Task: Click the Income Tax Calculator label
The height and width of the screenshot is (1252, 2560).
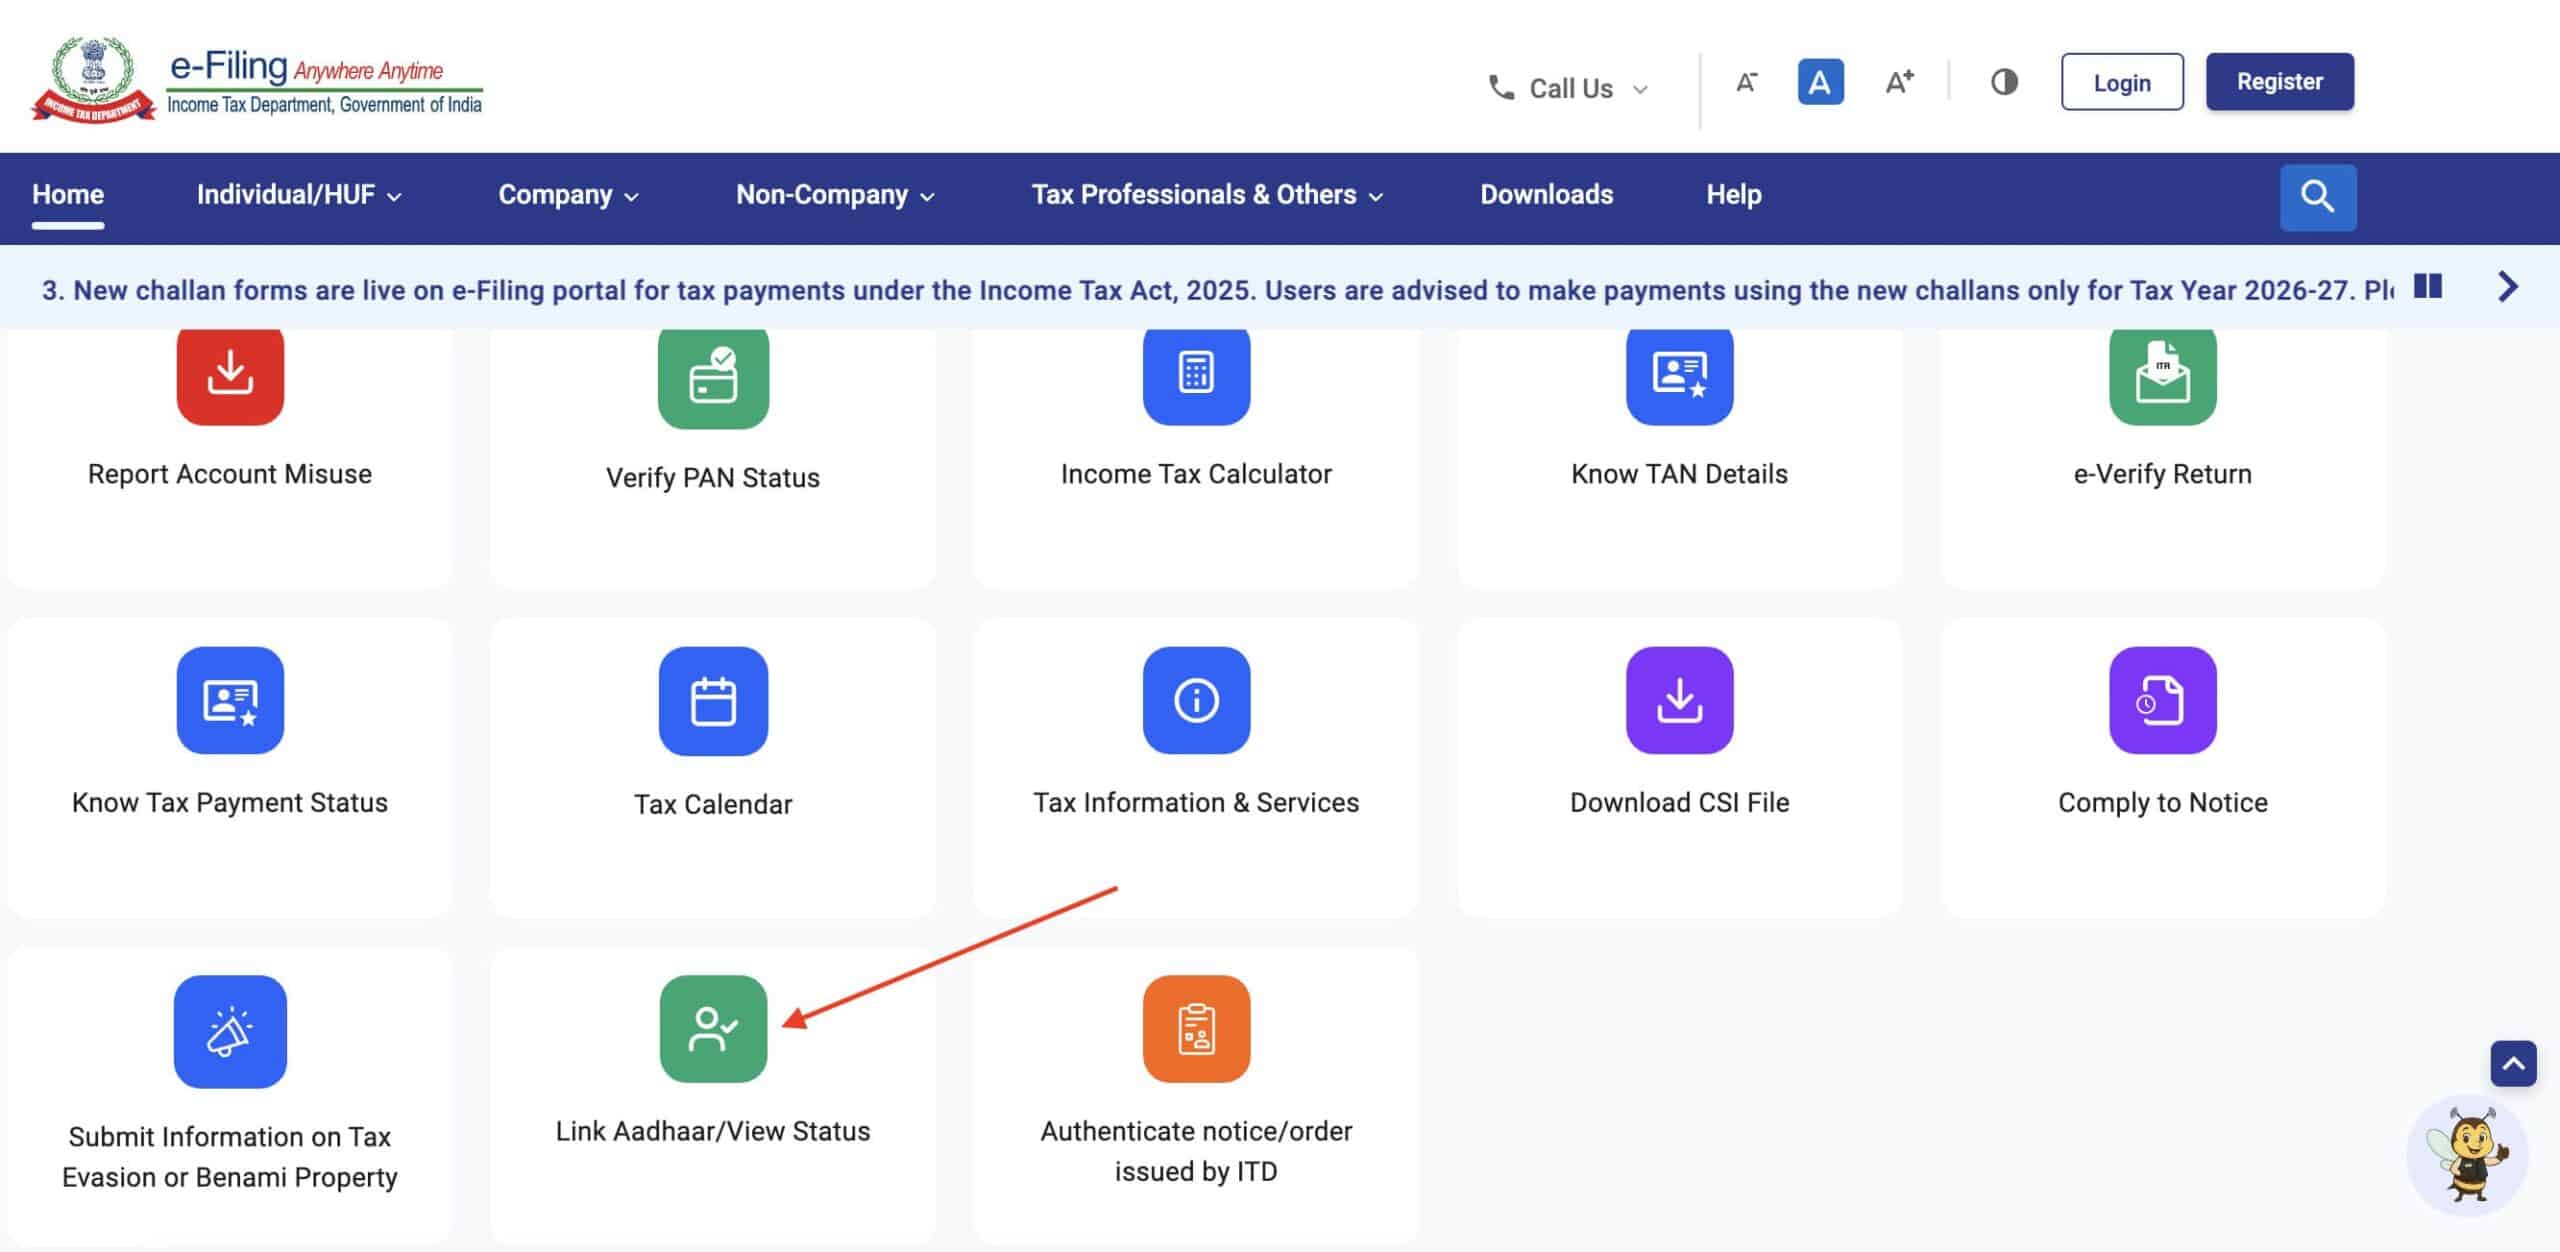Action: pyautogui.click(x=1196, y=474)
